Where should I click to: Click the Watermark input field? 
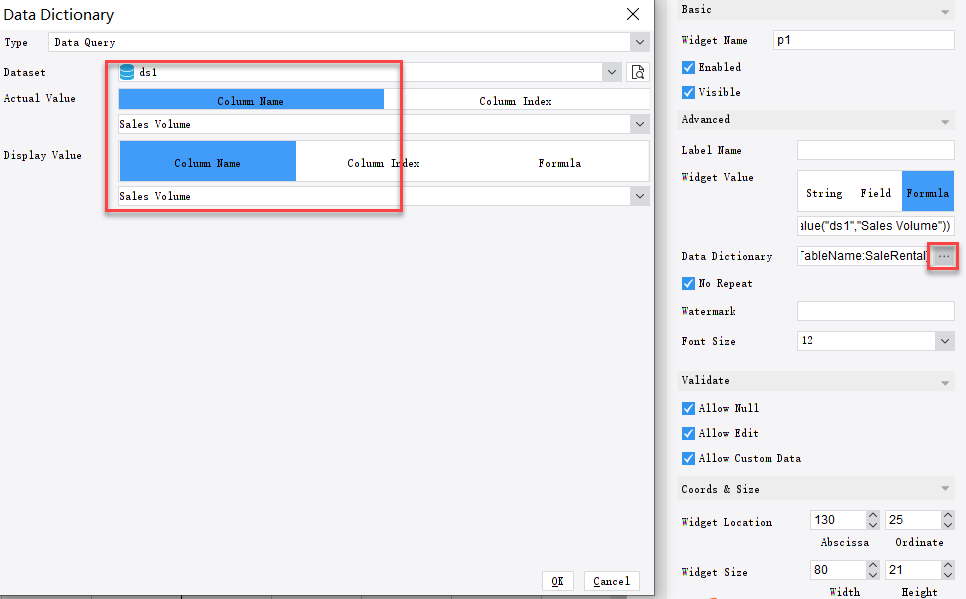click(875, 311)
